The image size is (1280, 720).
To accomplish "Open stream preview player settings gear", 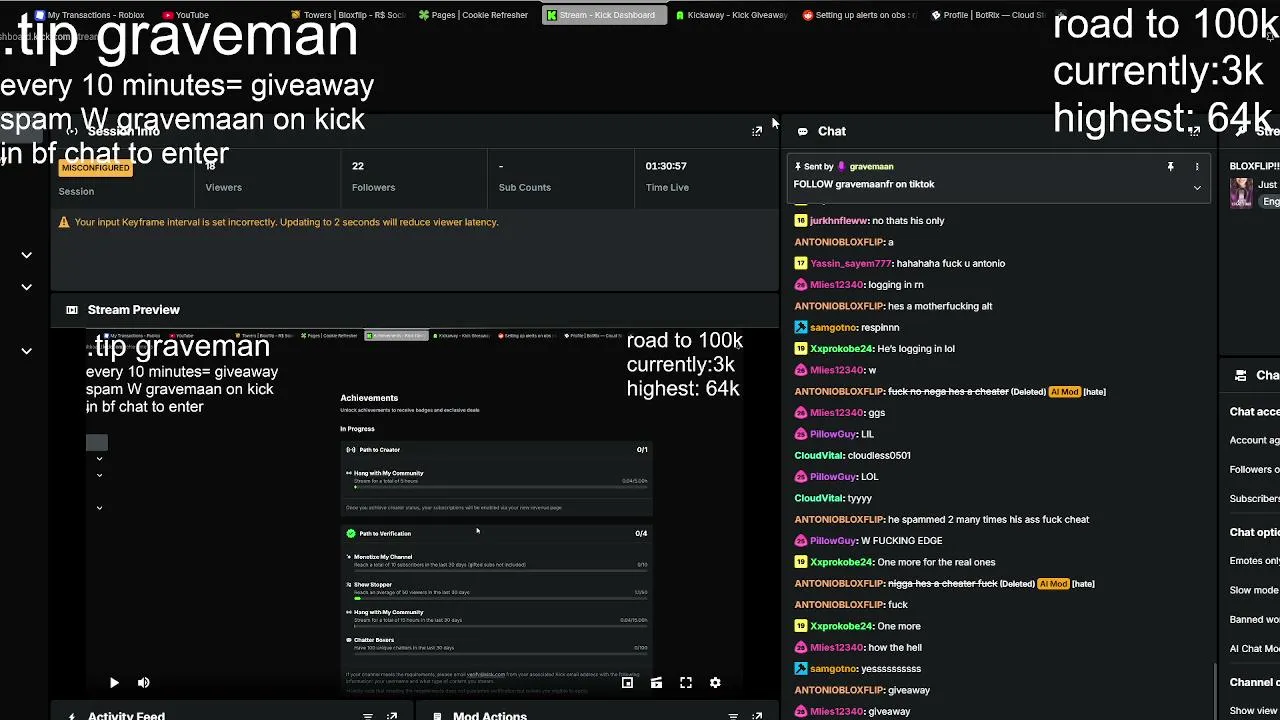I will pos(715,683).
